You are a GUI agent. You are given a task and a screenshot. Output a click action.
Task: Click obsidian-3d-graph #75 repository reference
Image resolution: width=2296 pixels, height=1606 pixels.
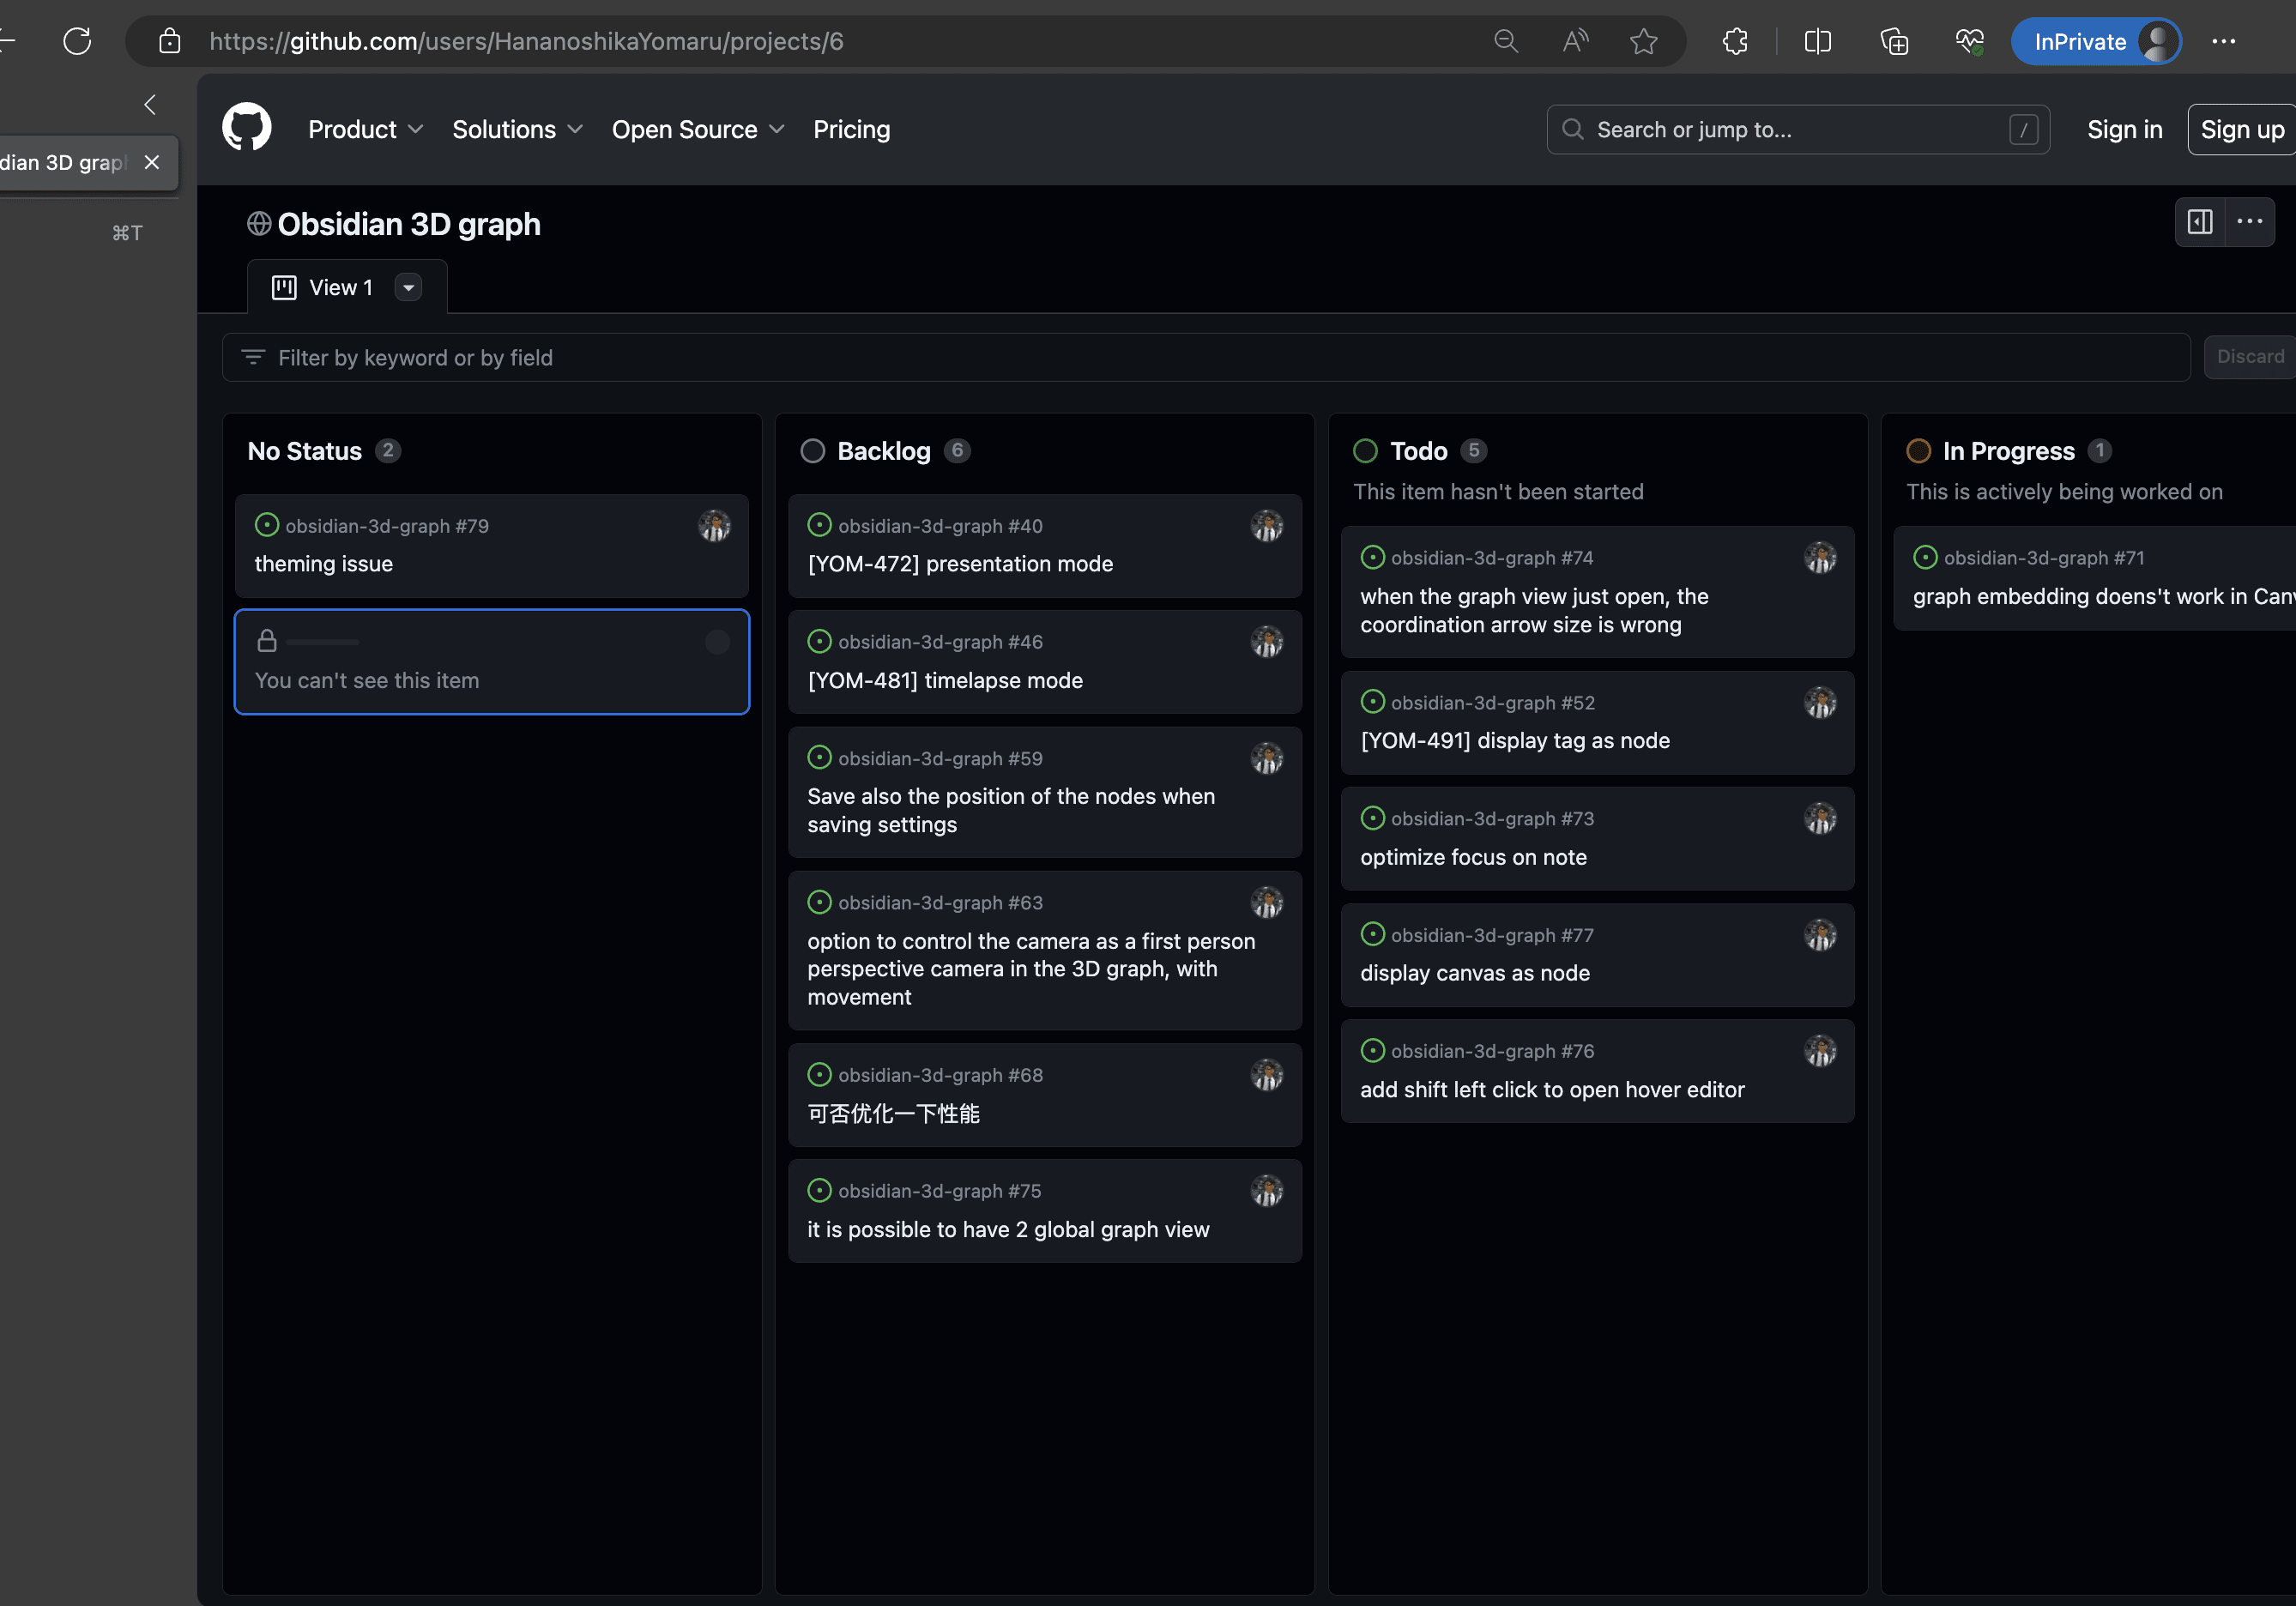click(939, 1191)
